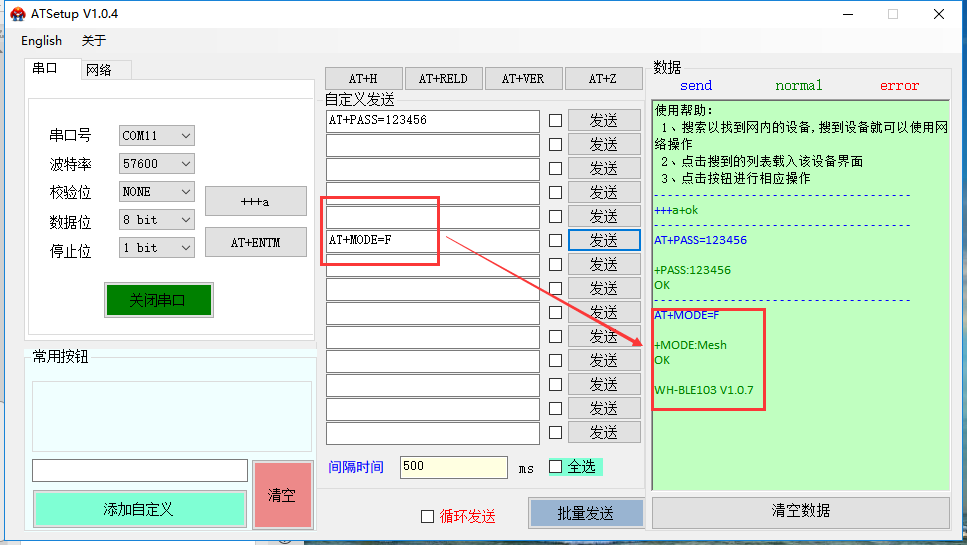967x545 pixels.
Task: Expand the 数据位 8 bit dropdown
Action: (x=157, y=219)
